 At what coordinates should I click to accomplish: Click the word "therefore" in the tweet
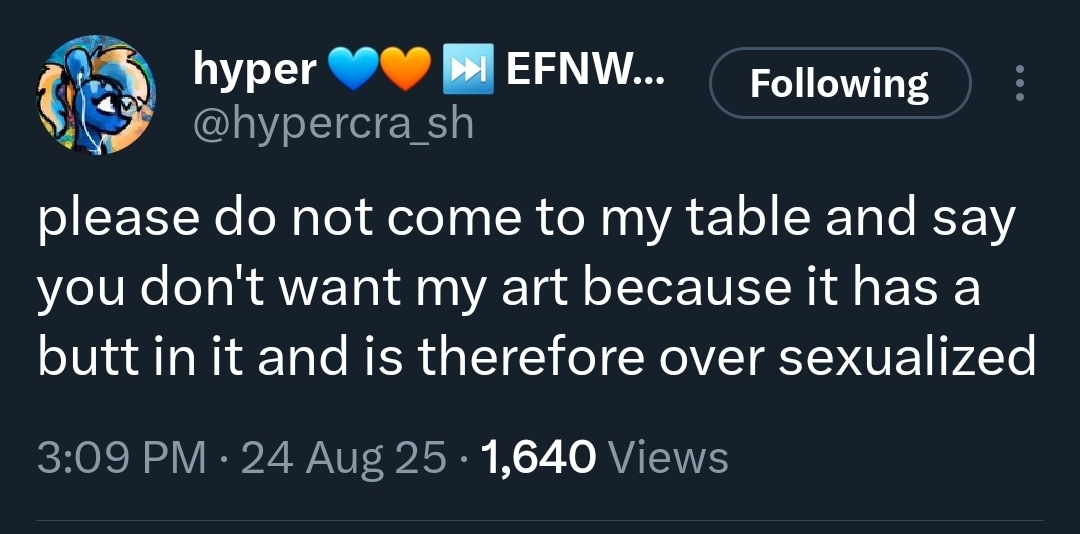click(535, 358)
